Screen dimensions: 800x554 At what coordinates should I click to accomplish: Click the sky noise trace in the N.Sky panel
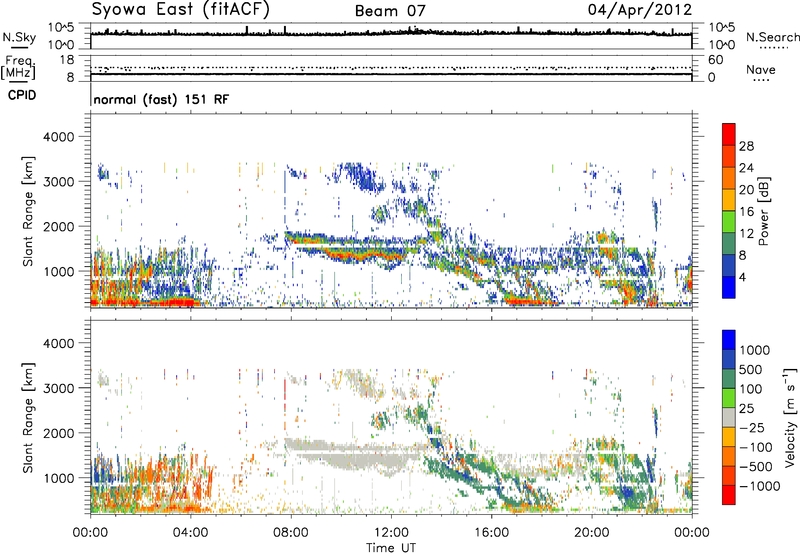coord(391,33)
